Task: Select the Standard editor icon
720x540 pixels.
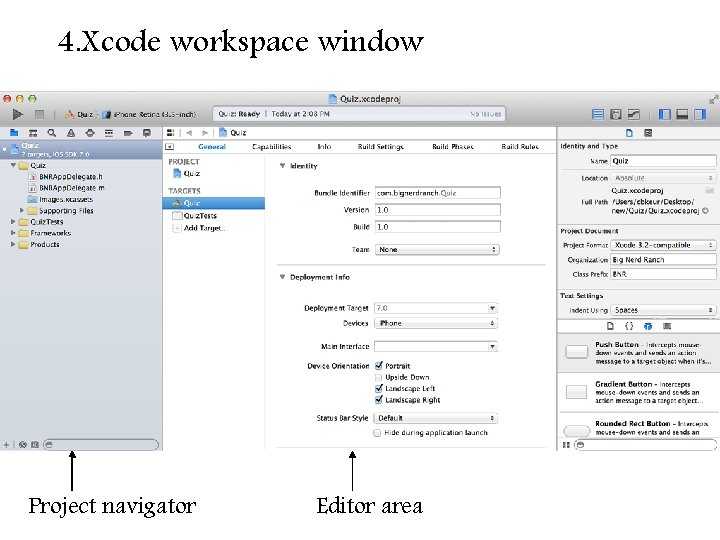Action: (x=597, y=114)
